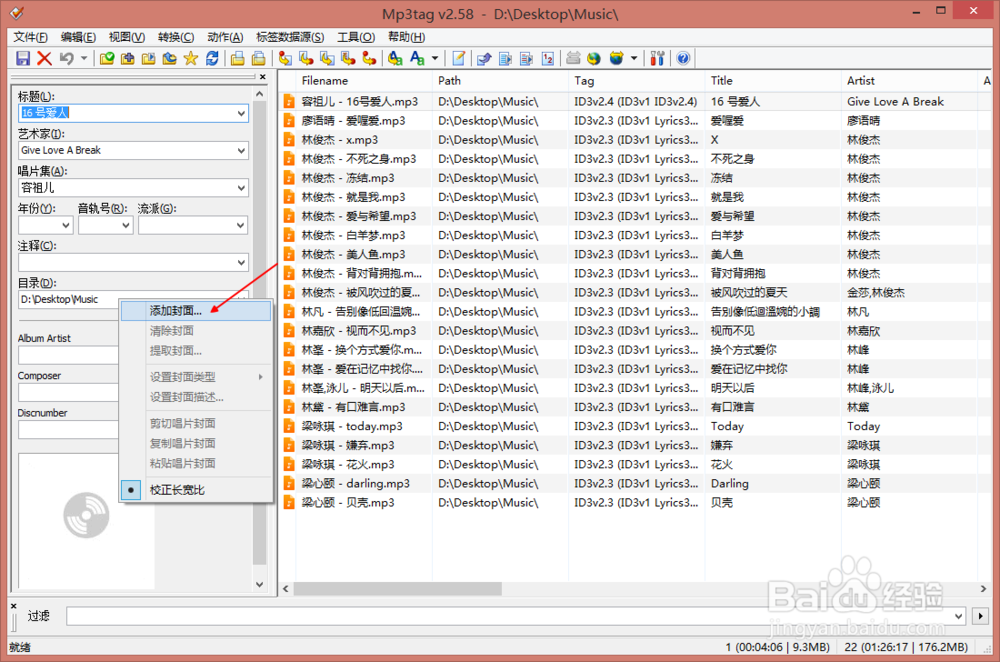Click the file icon beside 梁心颐 - darling.mp3
This screenshot has width=1000, height=662.
pyautogui.click(x=289, y=483)
